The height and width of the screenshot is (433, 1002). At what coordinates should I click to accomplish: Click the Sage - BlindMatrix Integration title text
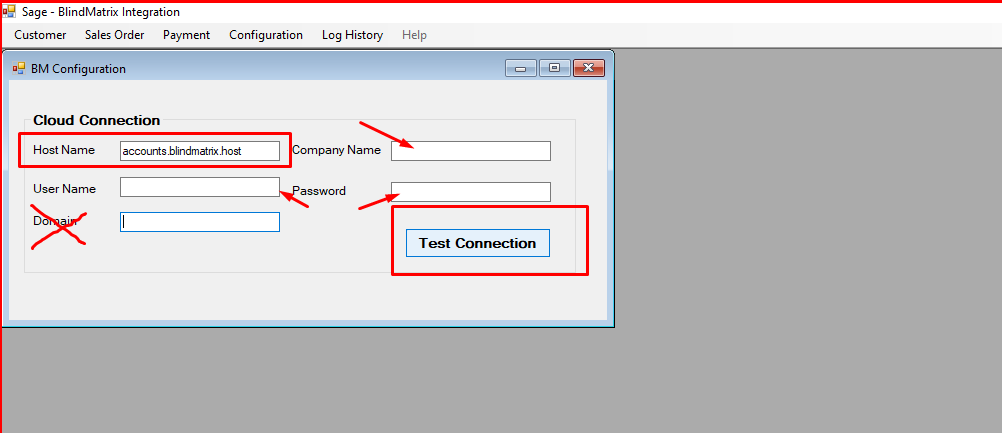click(x=101, y=12)
